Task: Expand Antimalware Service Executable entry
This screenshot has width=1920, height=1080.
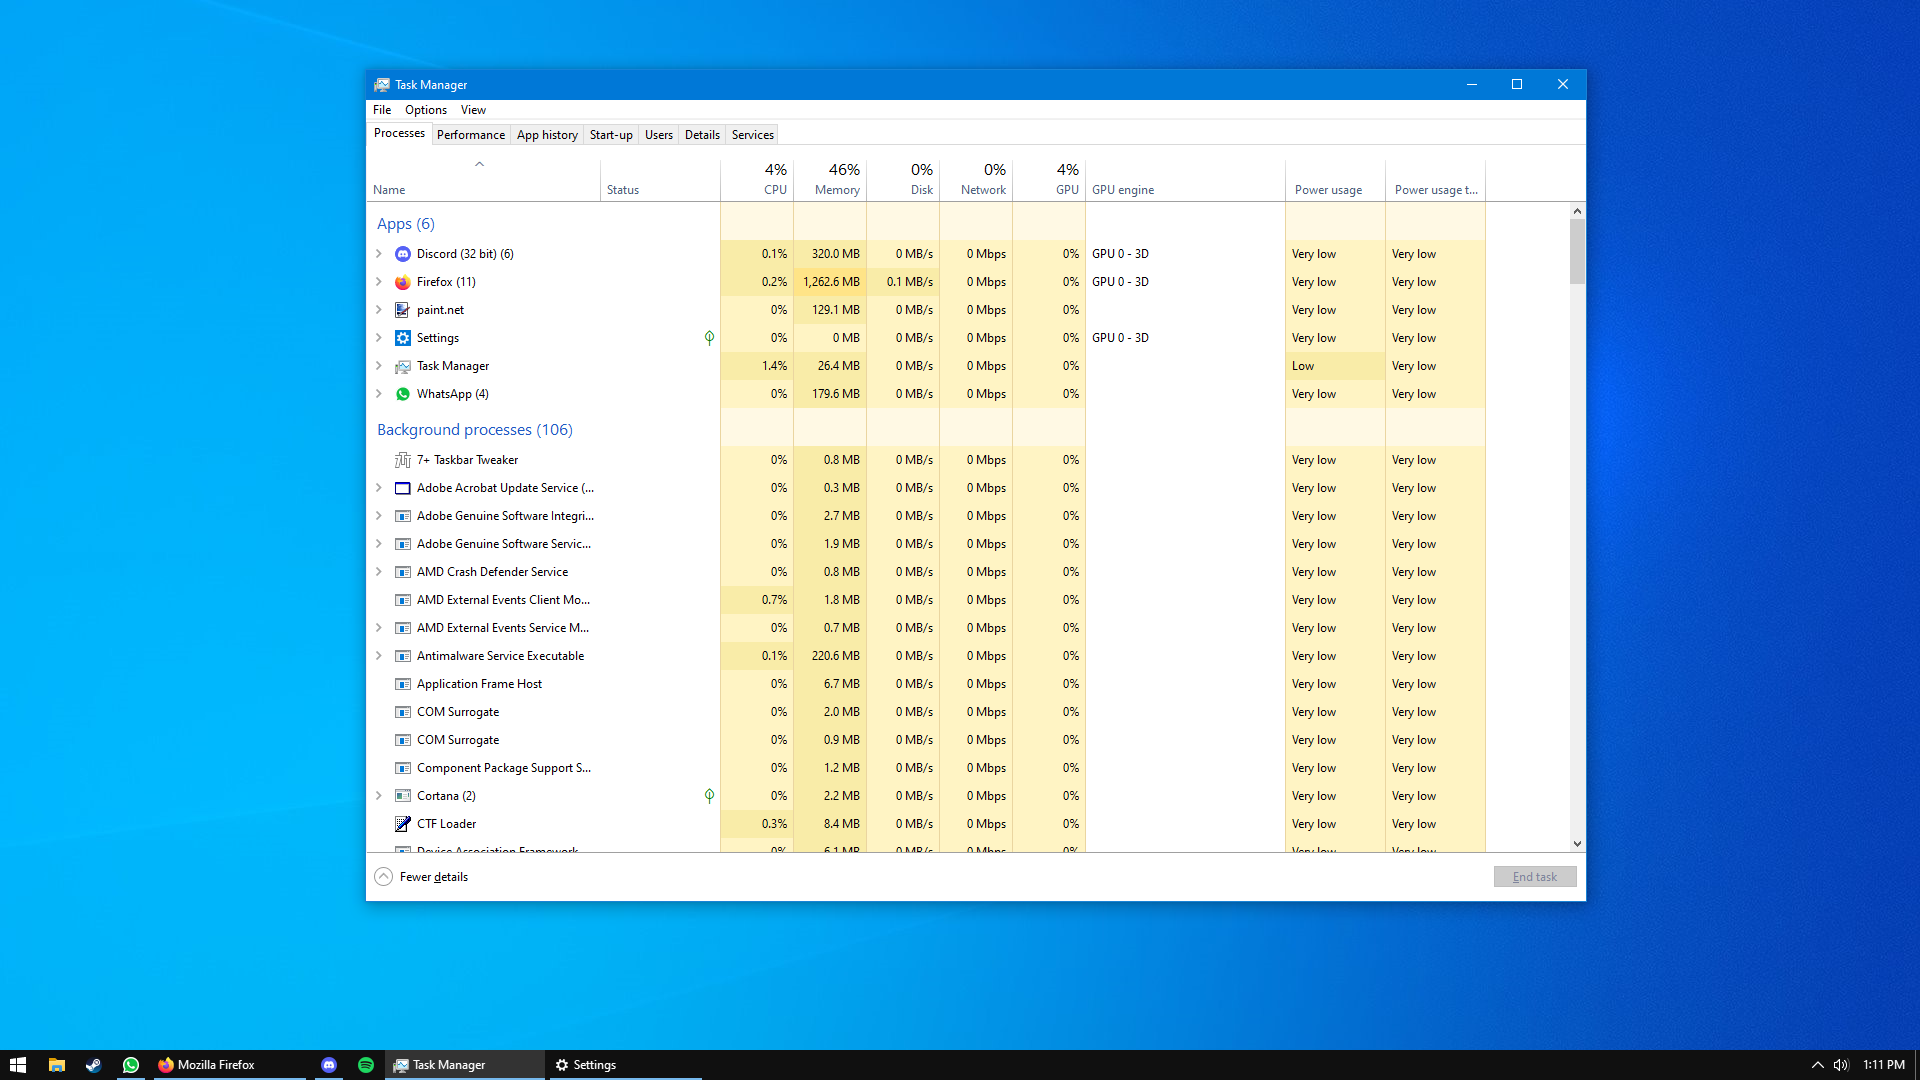Action: pyautogui.click(x=379, y=656)
